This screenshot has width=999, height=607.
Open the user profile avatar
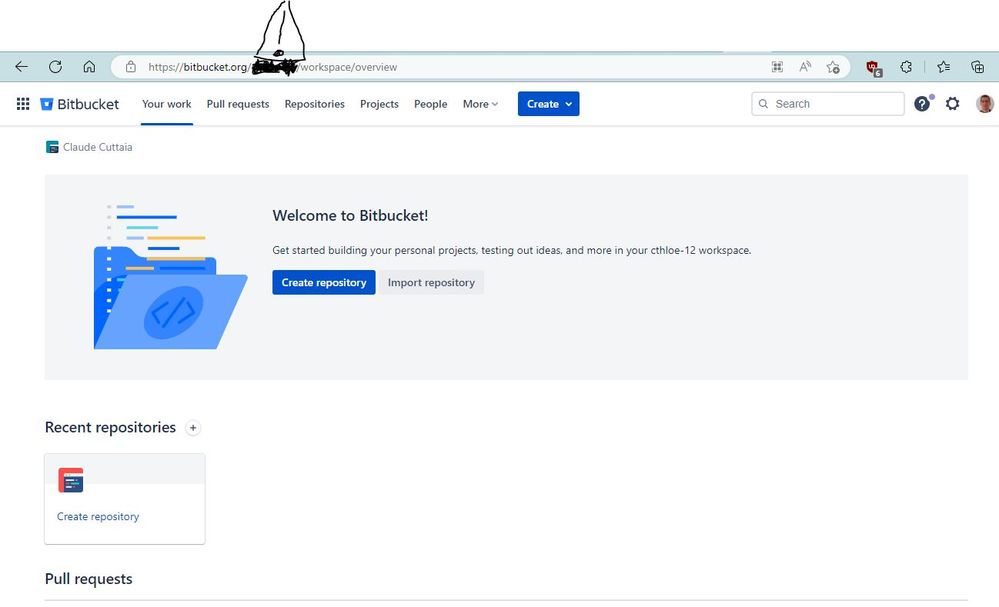pyautogui.click(x=985, y=104)
